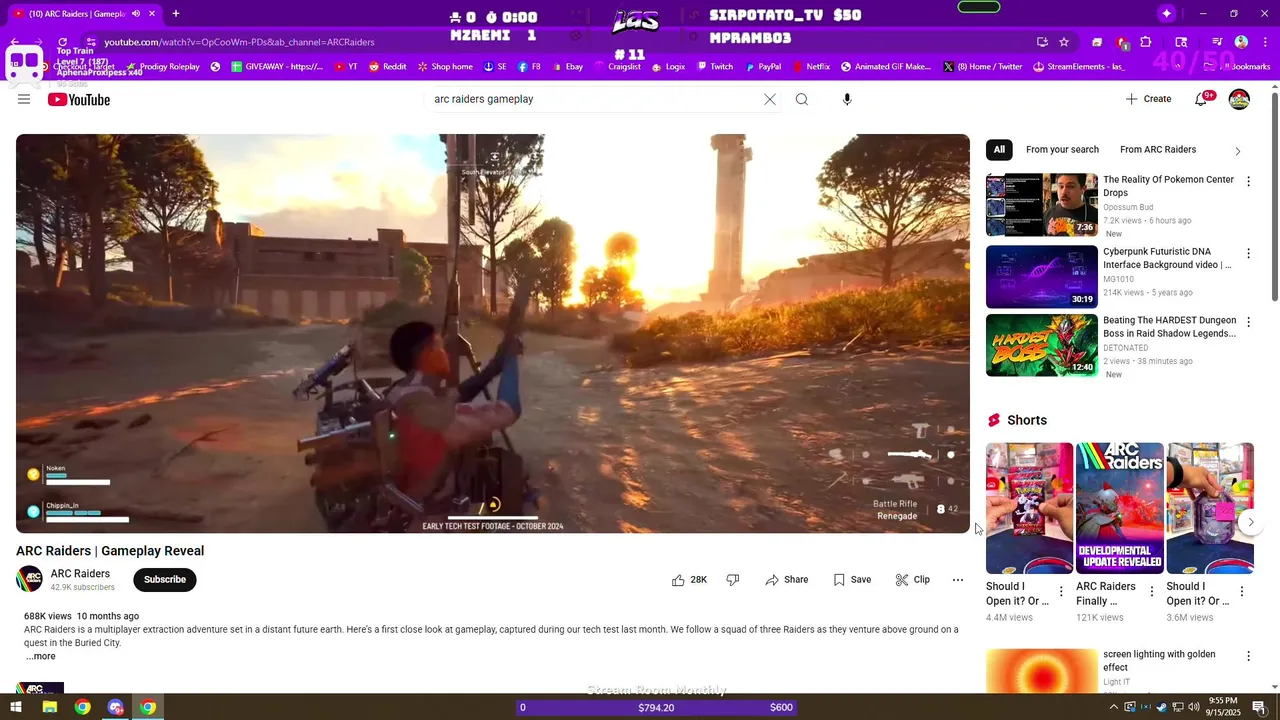Open options for Cyberpunk Futuristic DNA video
The image size is (1280, 720).
coord(1248,253)
